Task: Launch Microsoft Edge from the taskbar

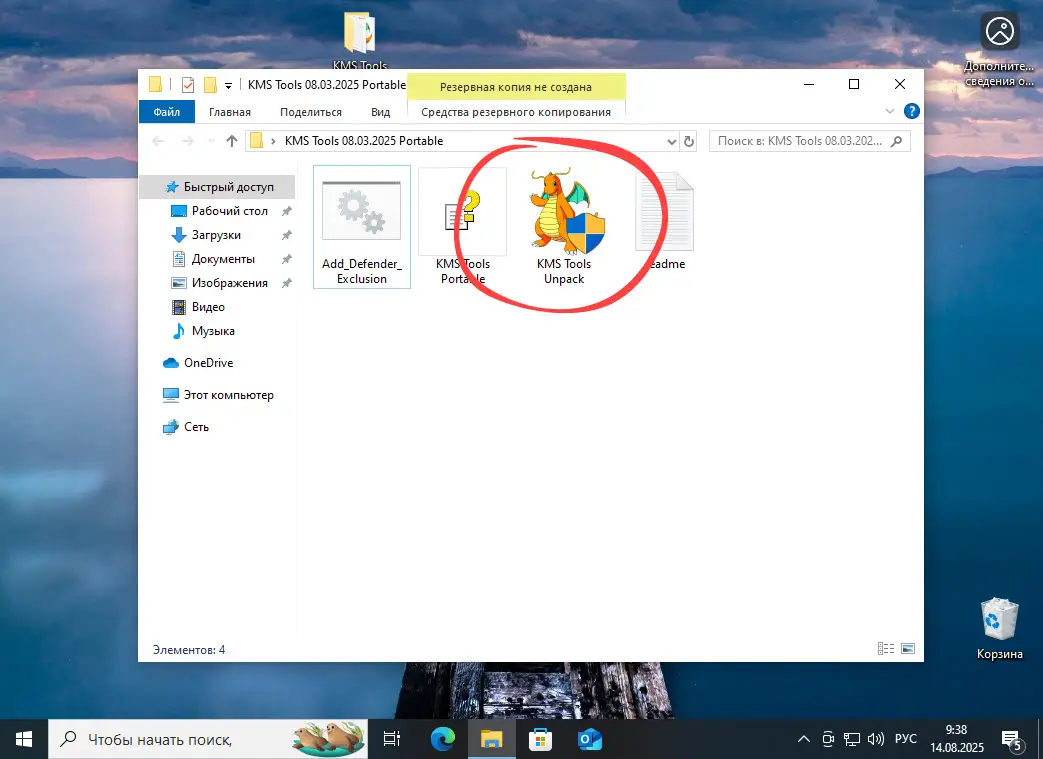Action: point(442,739)
